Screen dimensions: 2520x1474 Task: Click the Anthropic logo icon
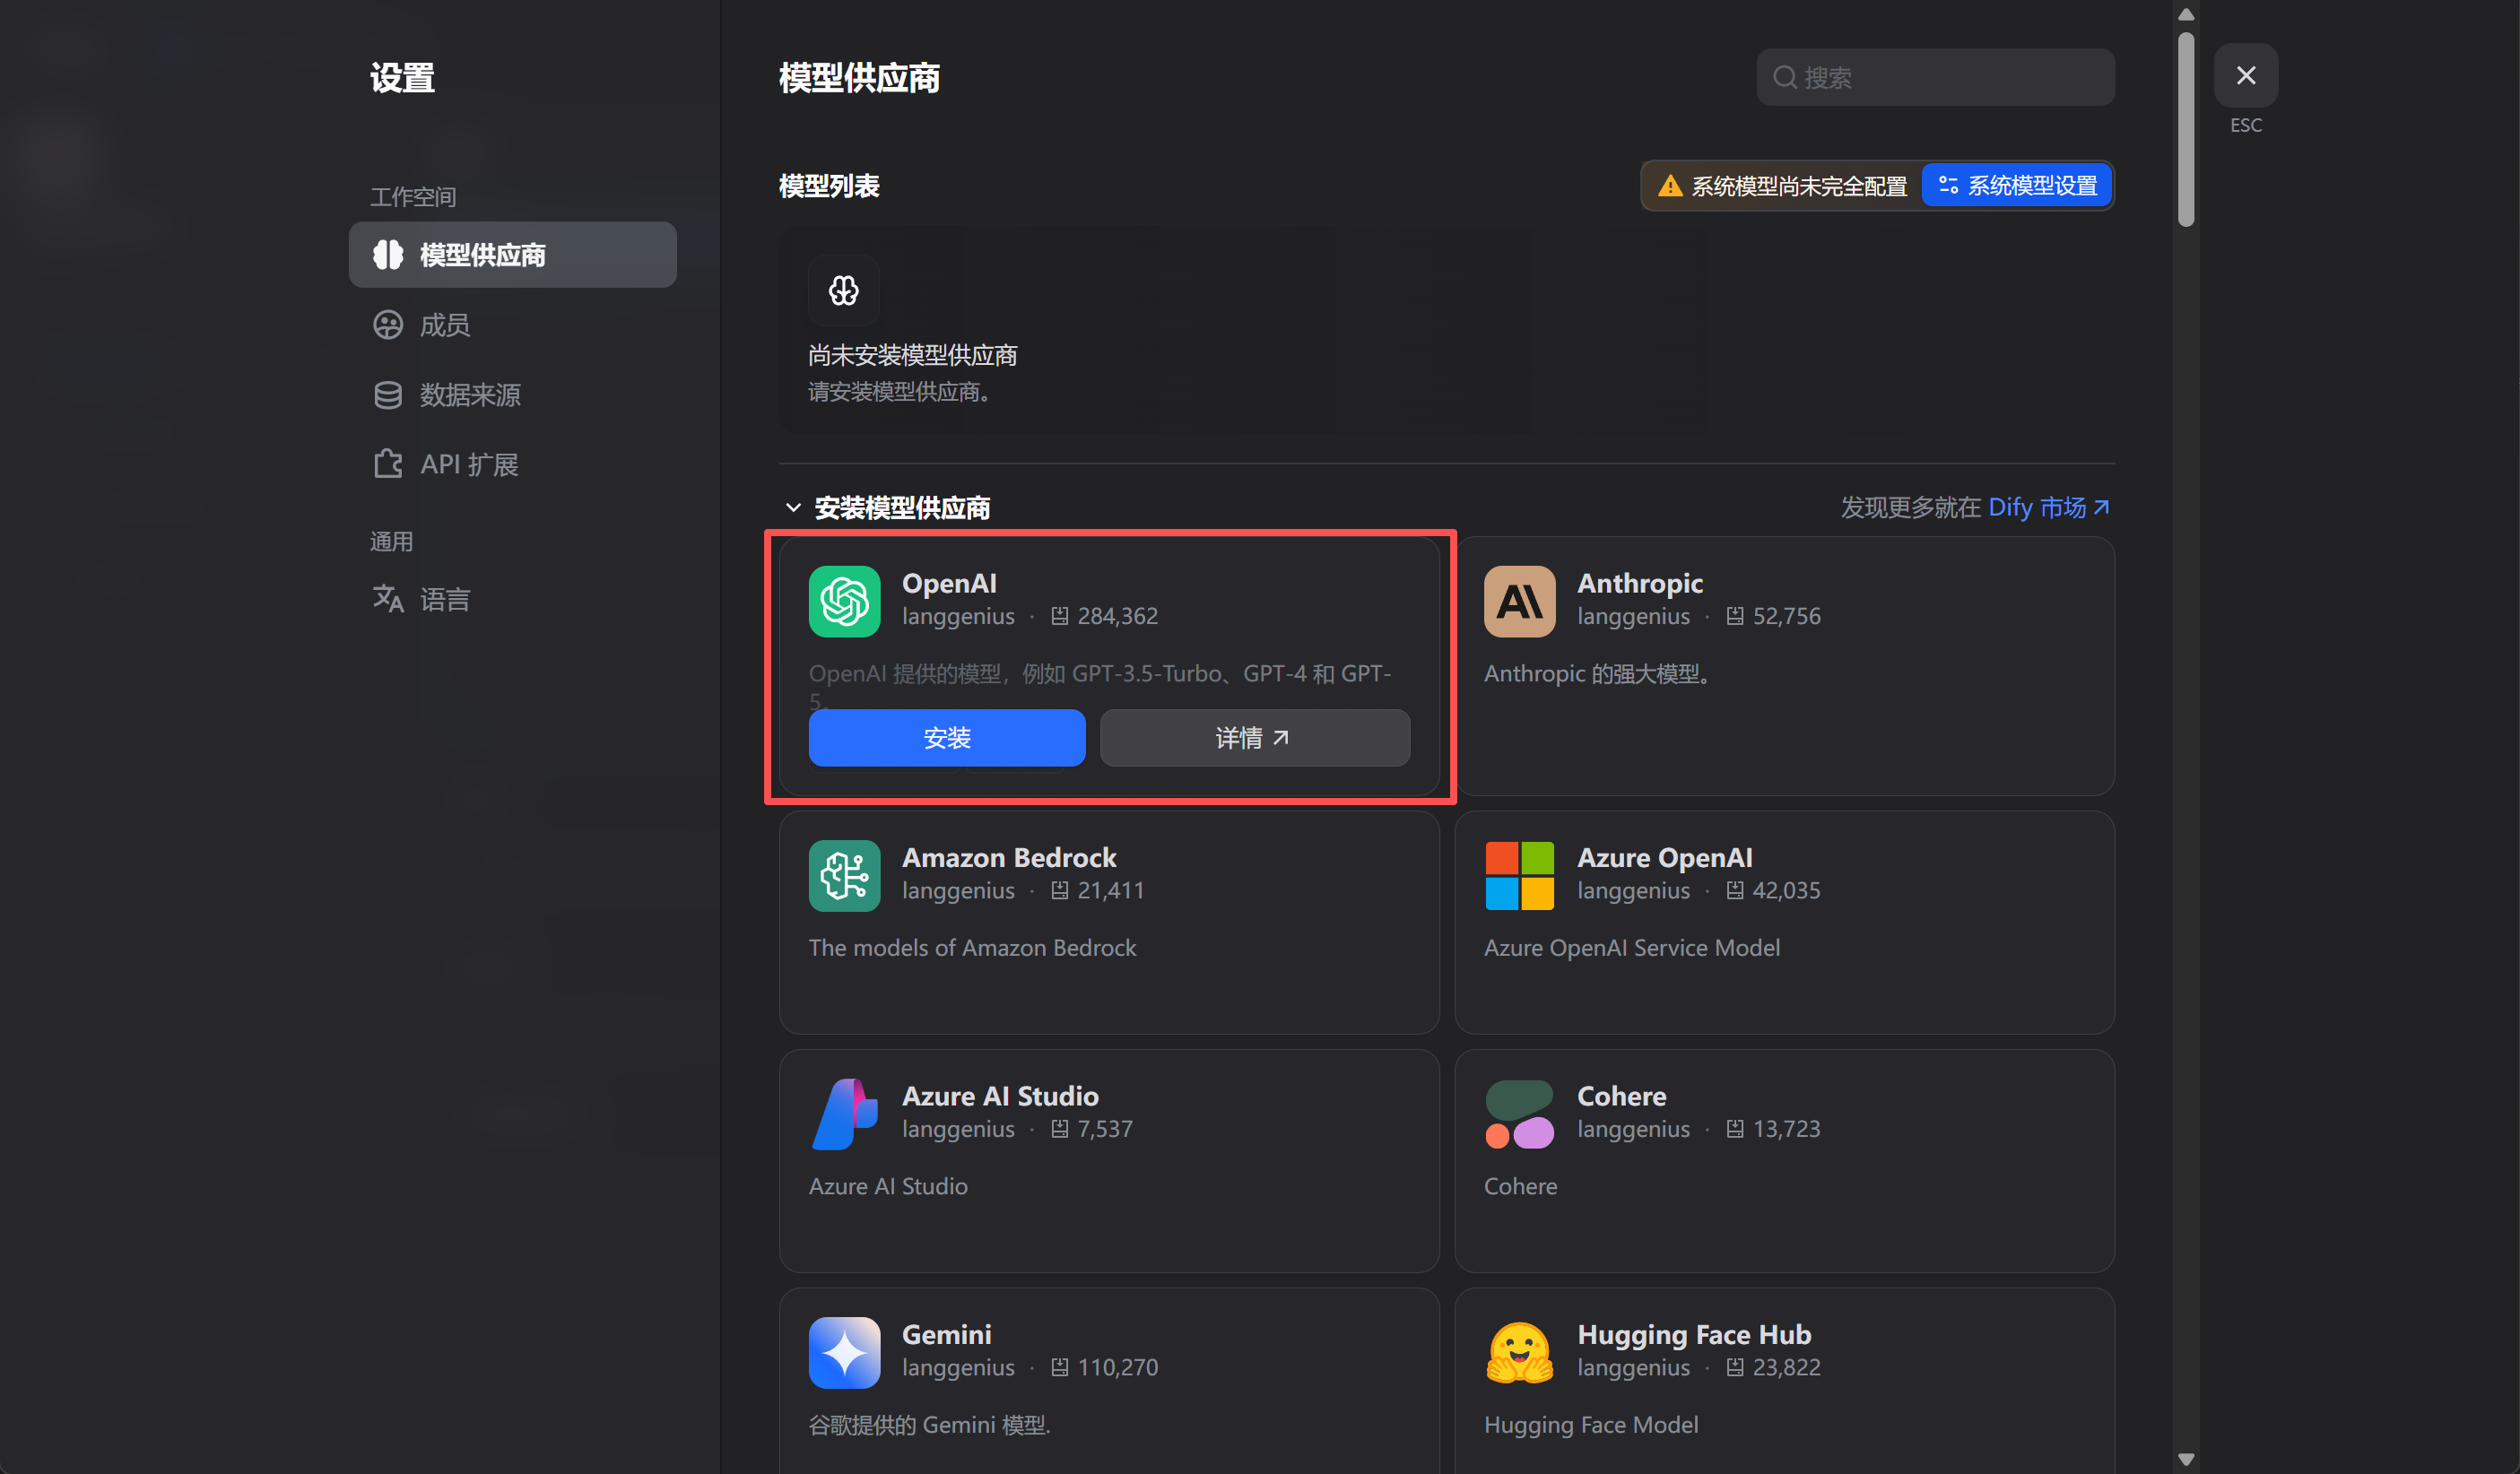1519,601
